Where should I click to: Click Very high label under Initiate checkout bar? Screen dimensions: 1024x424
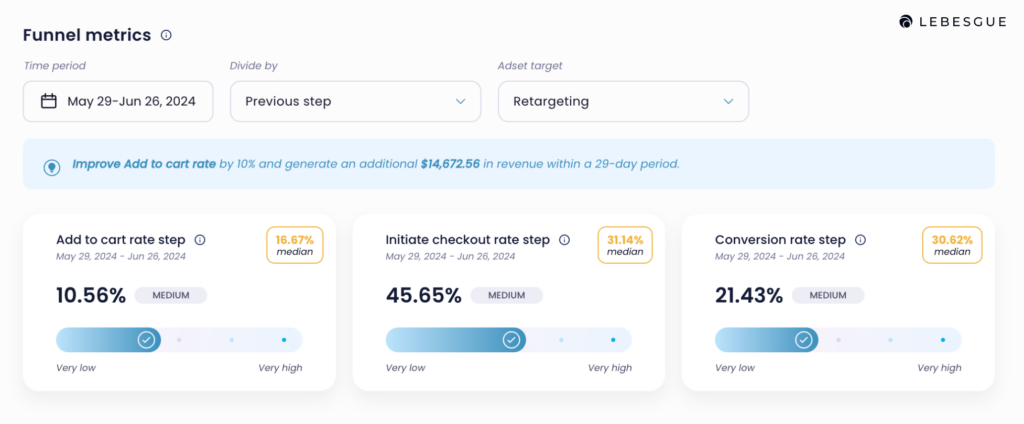pos(610,368)
